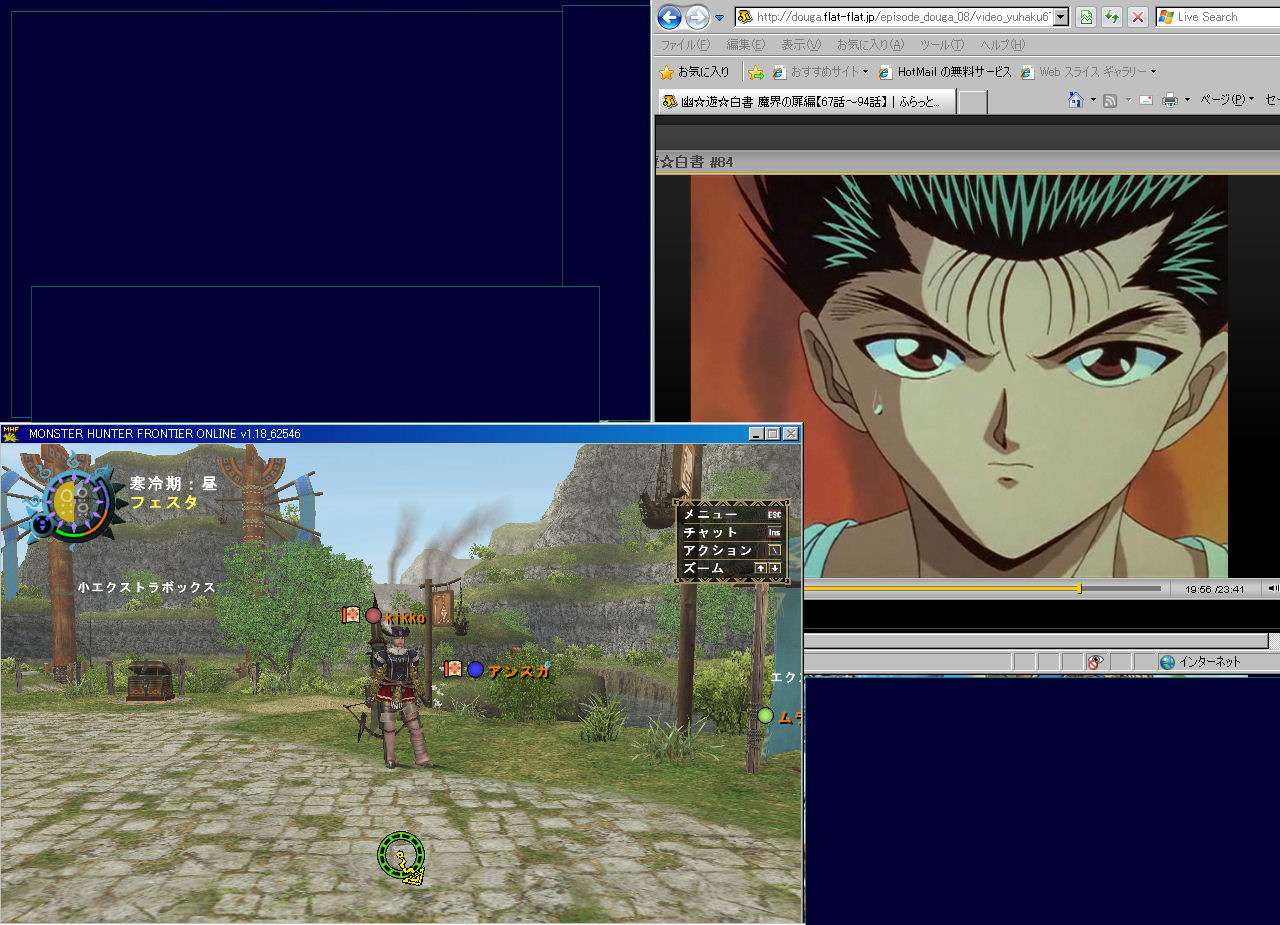The image size is (1280, 925).
Task: Click the video volume speaker icon
Action: click(1273, 588)
